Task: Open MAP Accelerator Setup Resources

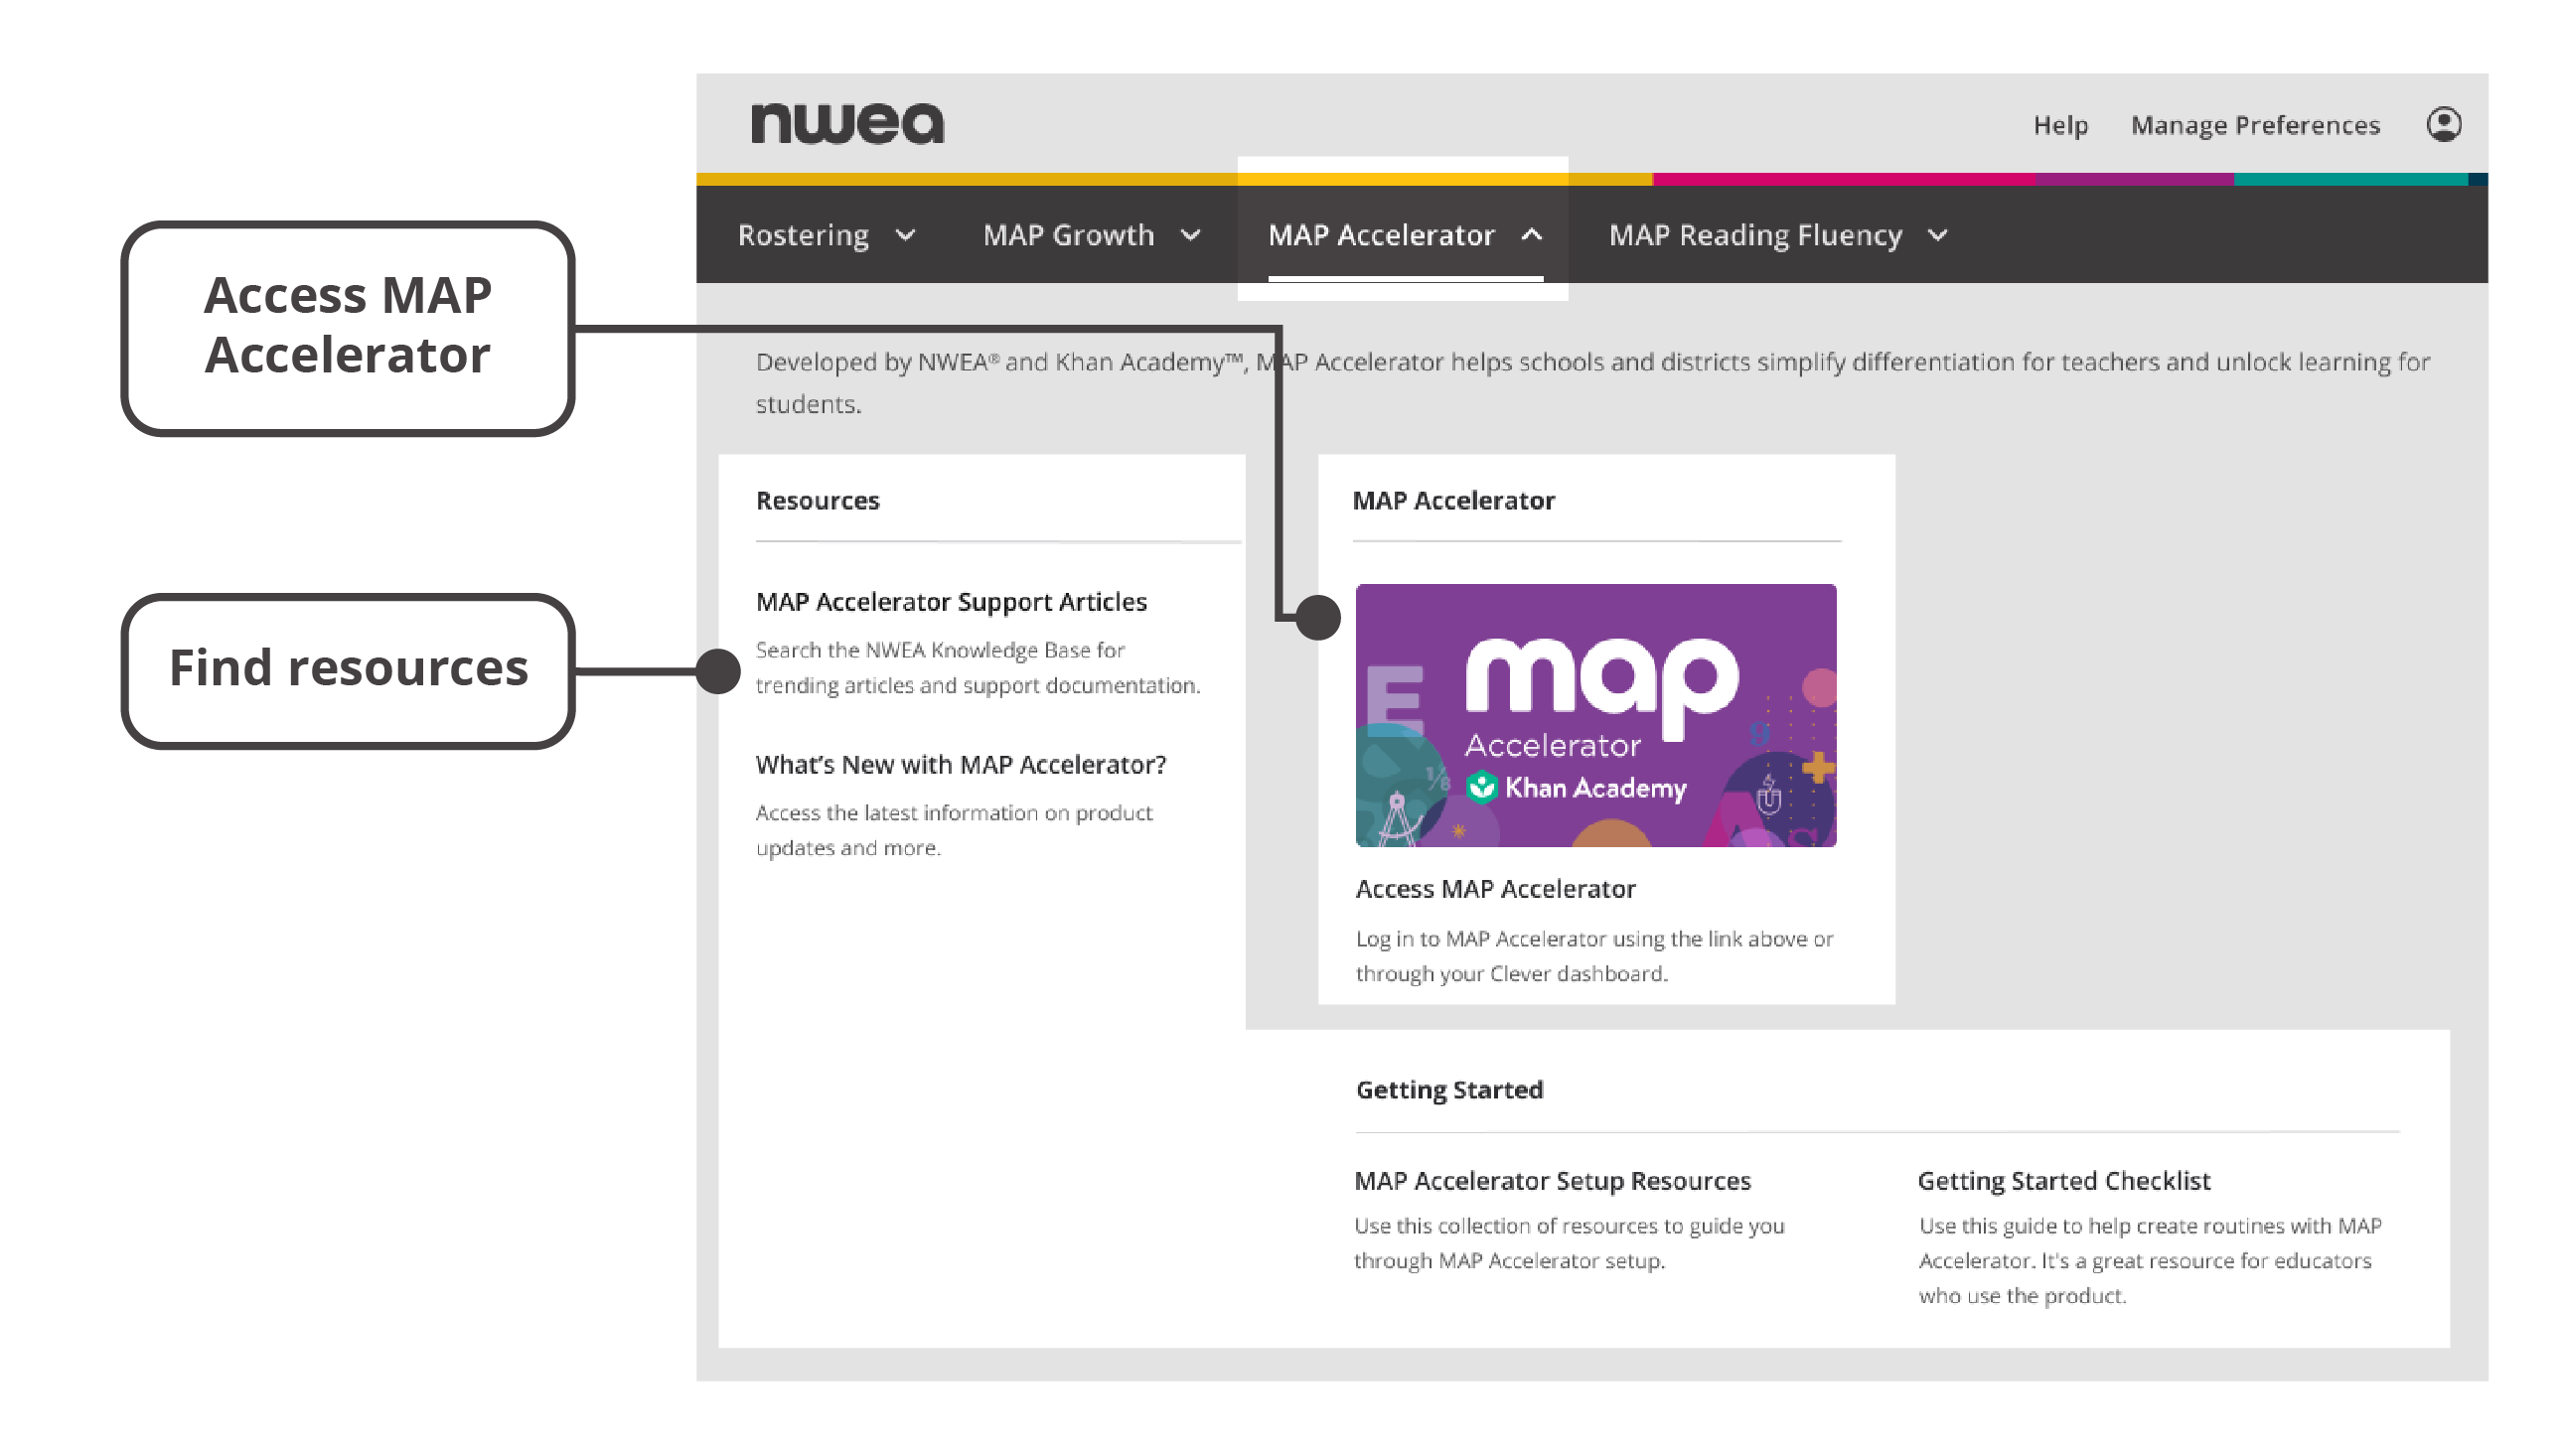Action: 1552,1181
